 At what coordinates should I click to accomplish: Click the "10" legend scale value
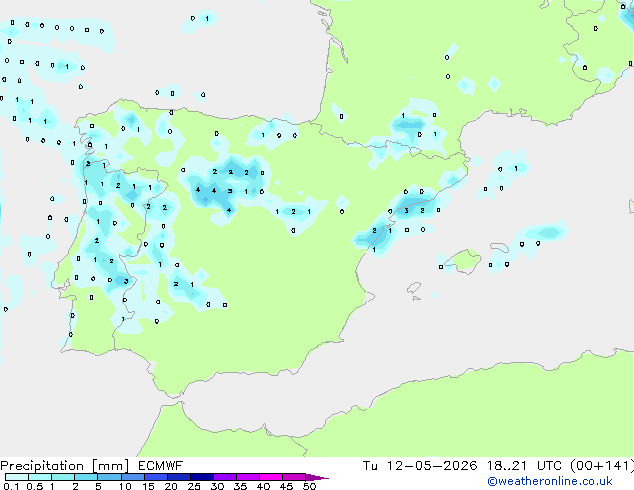coord(125,486)
